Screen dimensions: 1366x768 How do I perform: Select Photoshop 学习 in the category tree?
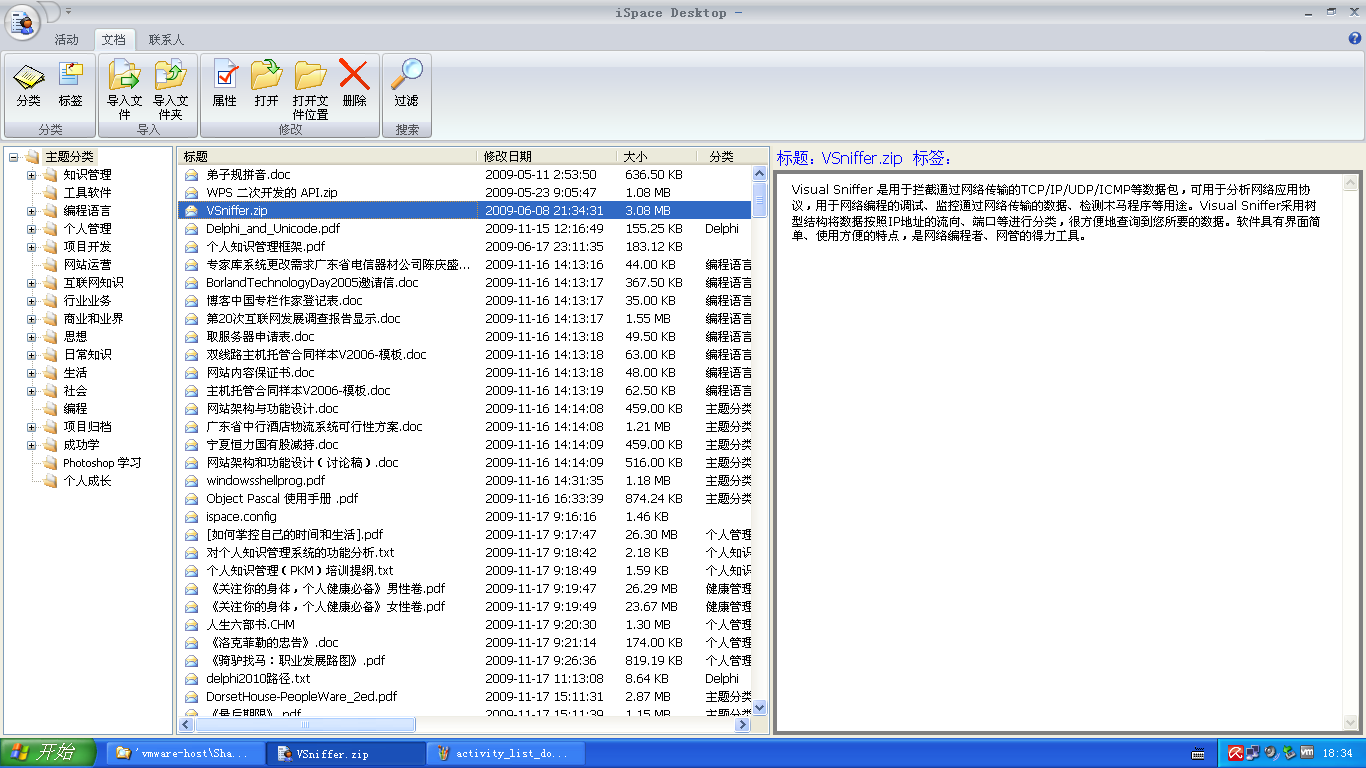tap(102, 463)
